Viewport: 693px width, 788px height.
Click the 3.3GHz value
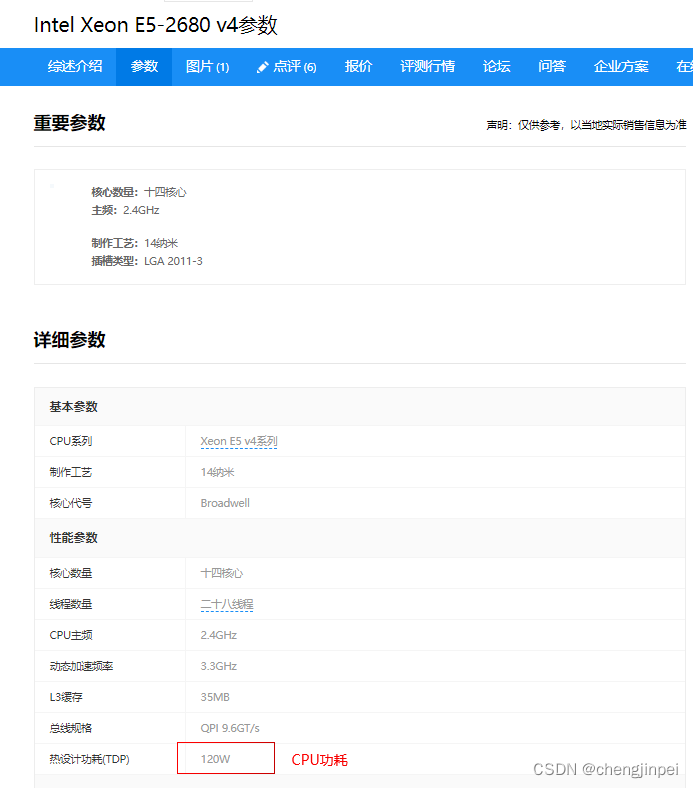point(219,666)
